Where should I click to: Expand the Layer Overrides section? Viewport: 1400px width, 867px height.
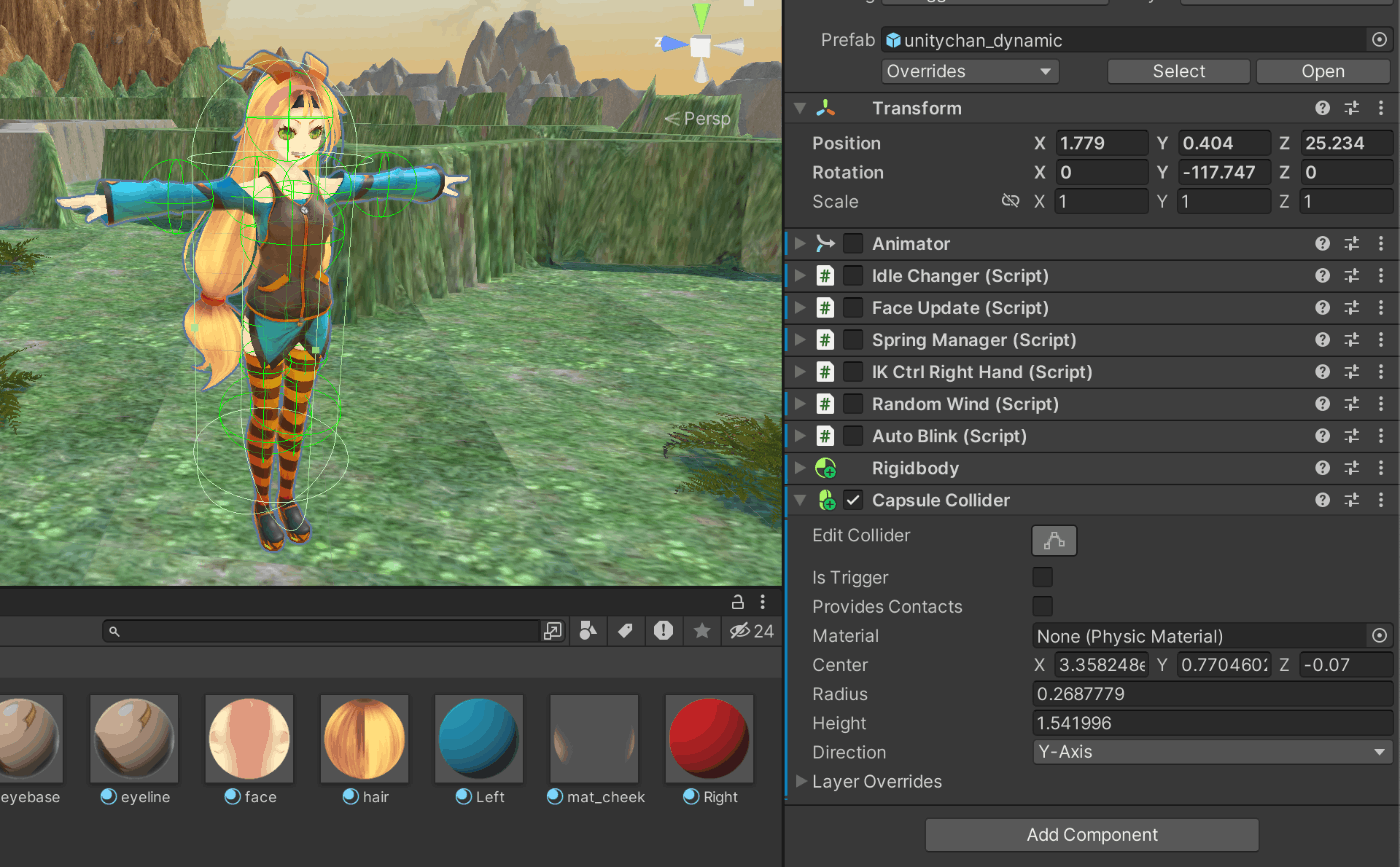[800, 781]
